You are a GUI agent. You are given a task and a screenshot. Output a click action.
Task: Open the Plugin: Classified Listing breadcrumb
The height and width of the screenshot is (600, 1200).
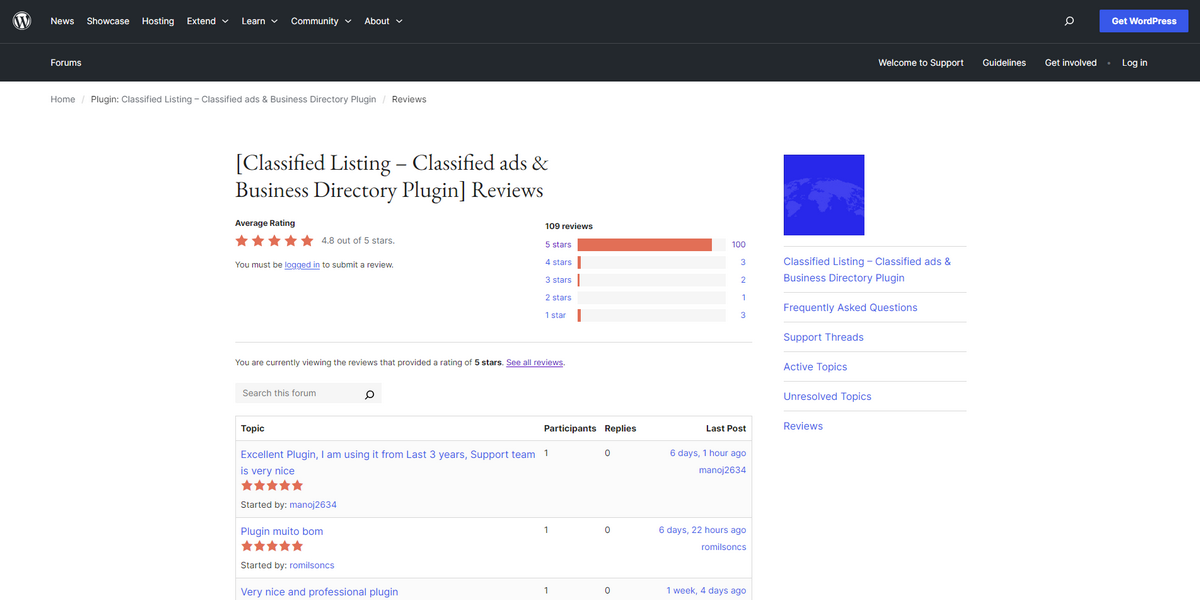[x=233, y=99]
